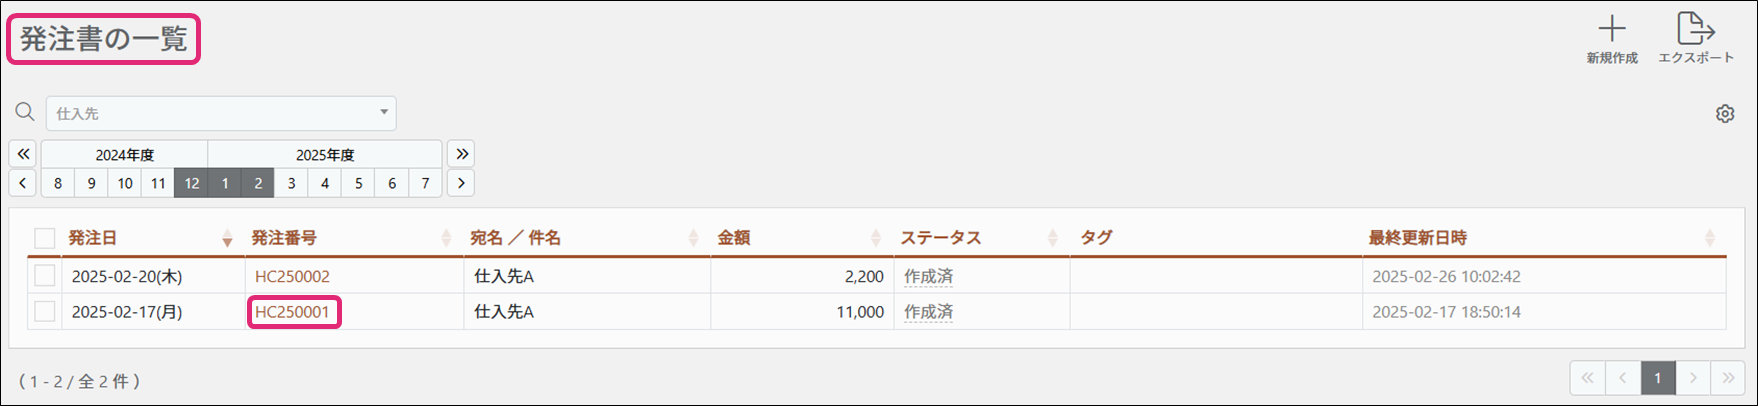Open order link HC250002
This screenshot has width=1758, height=406.
click(292, 276)
